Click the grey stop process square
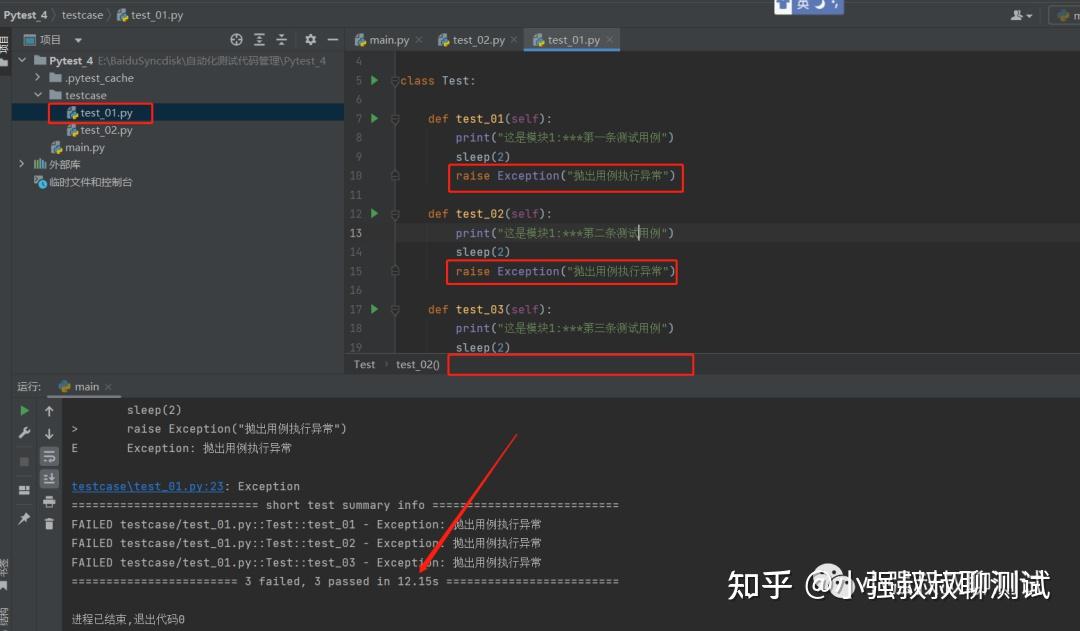Image resolution: width=1080 pixels, height=631 pixels. (24, 461)
